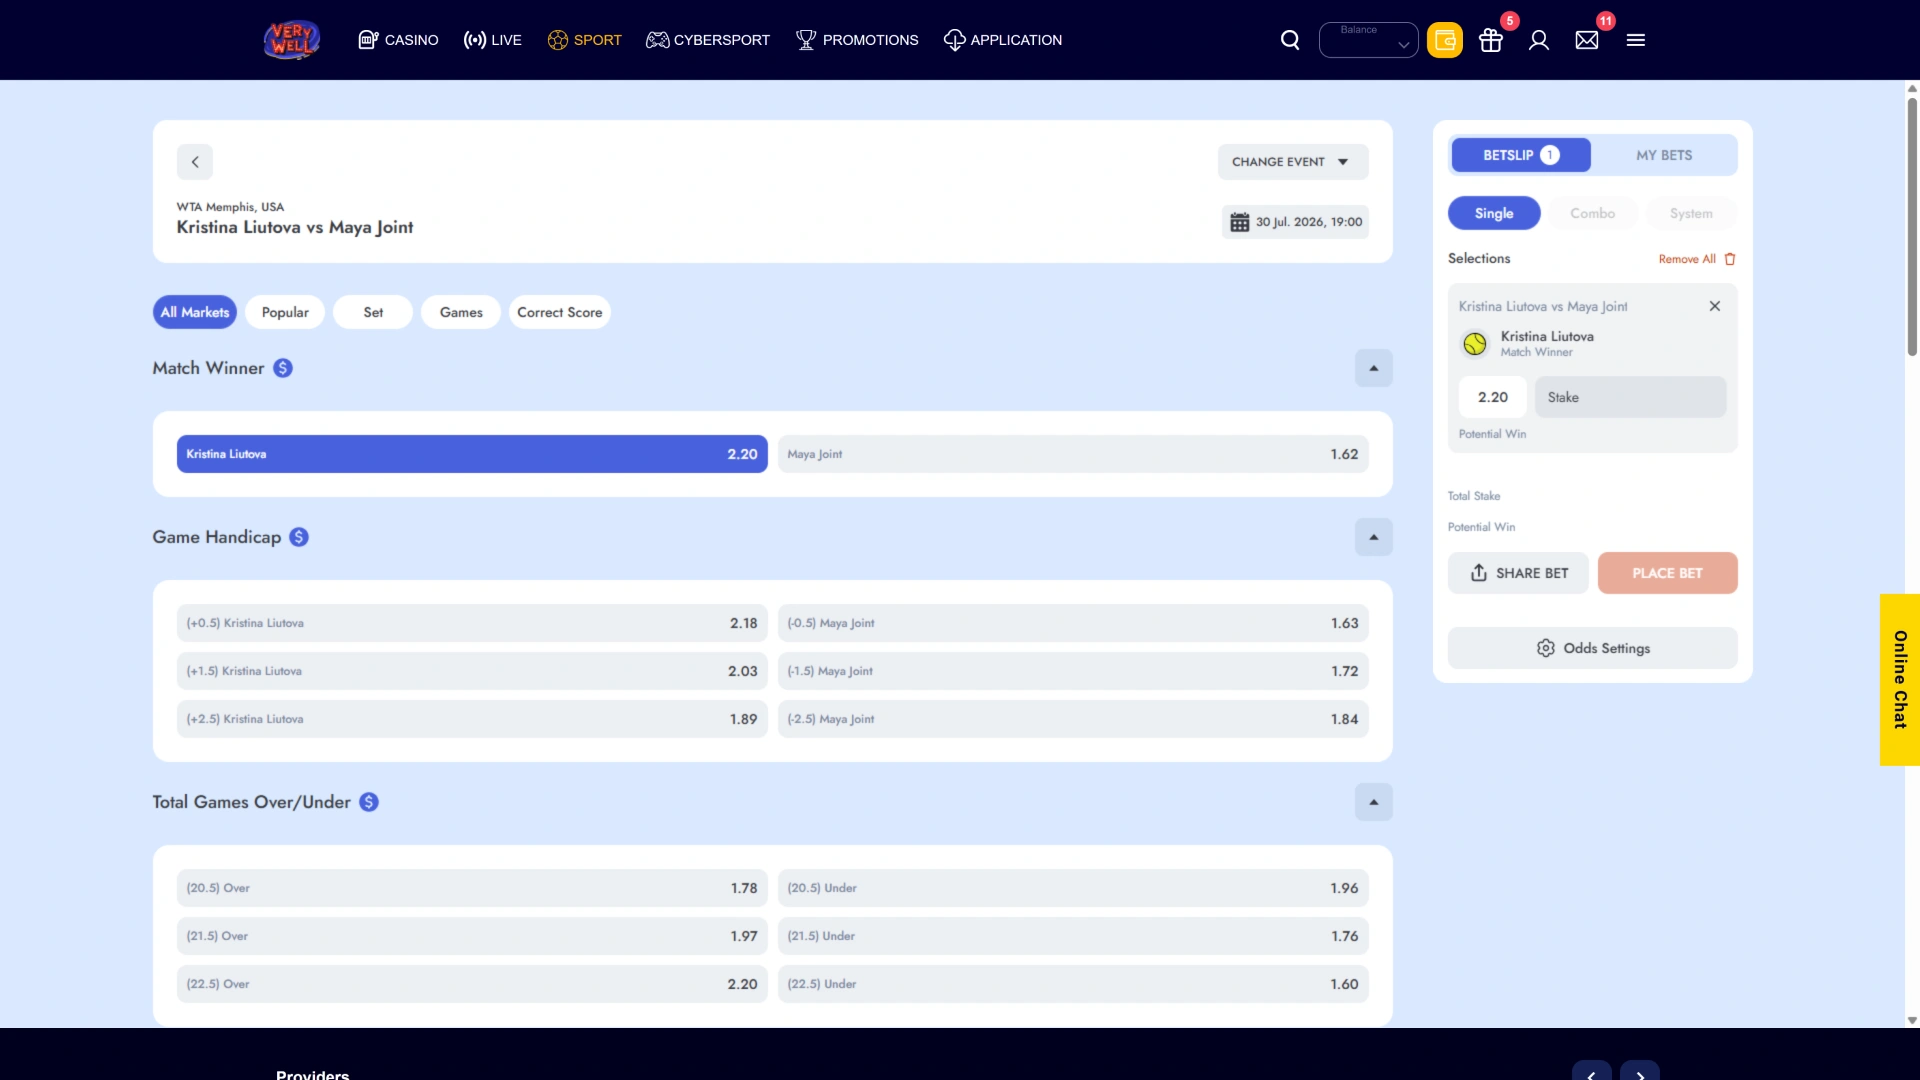Open the mail messages envelope icon

pyautogui.click(x=1587, y=40)
